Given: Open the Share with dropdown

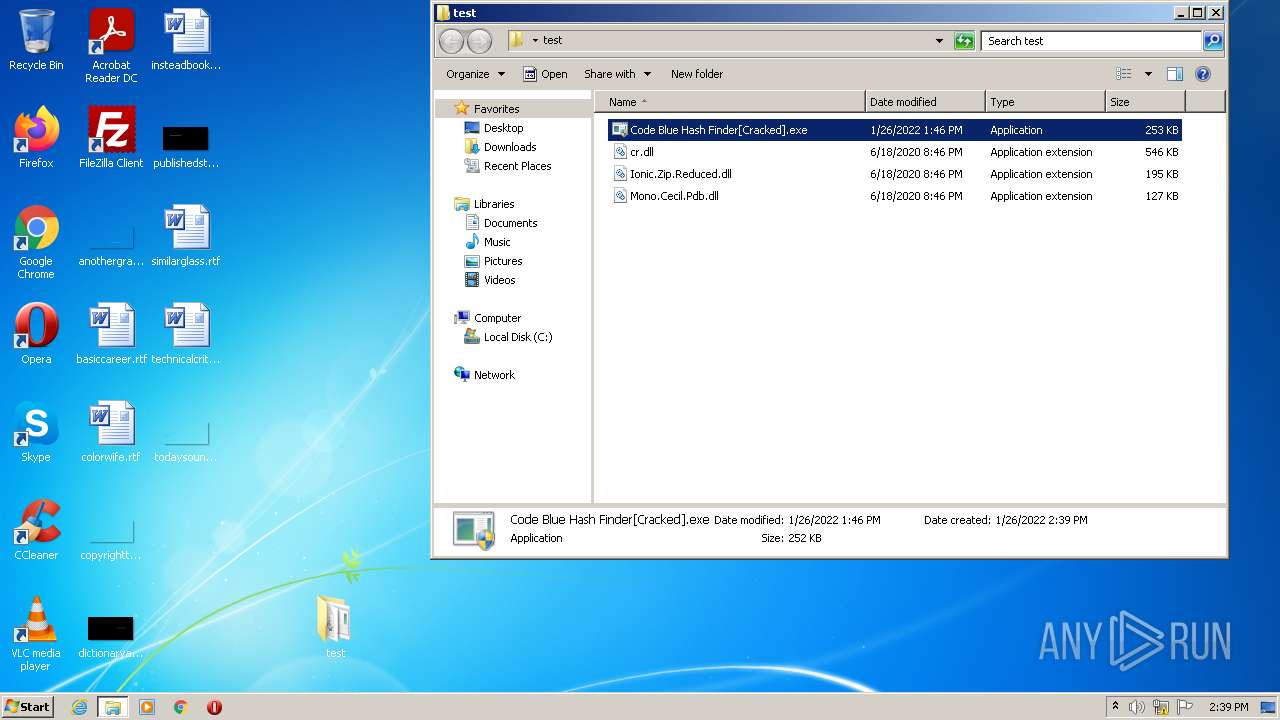Looking at the screenshot, I should pyautogui.click(x=617, y=74).
